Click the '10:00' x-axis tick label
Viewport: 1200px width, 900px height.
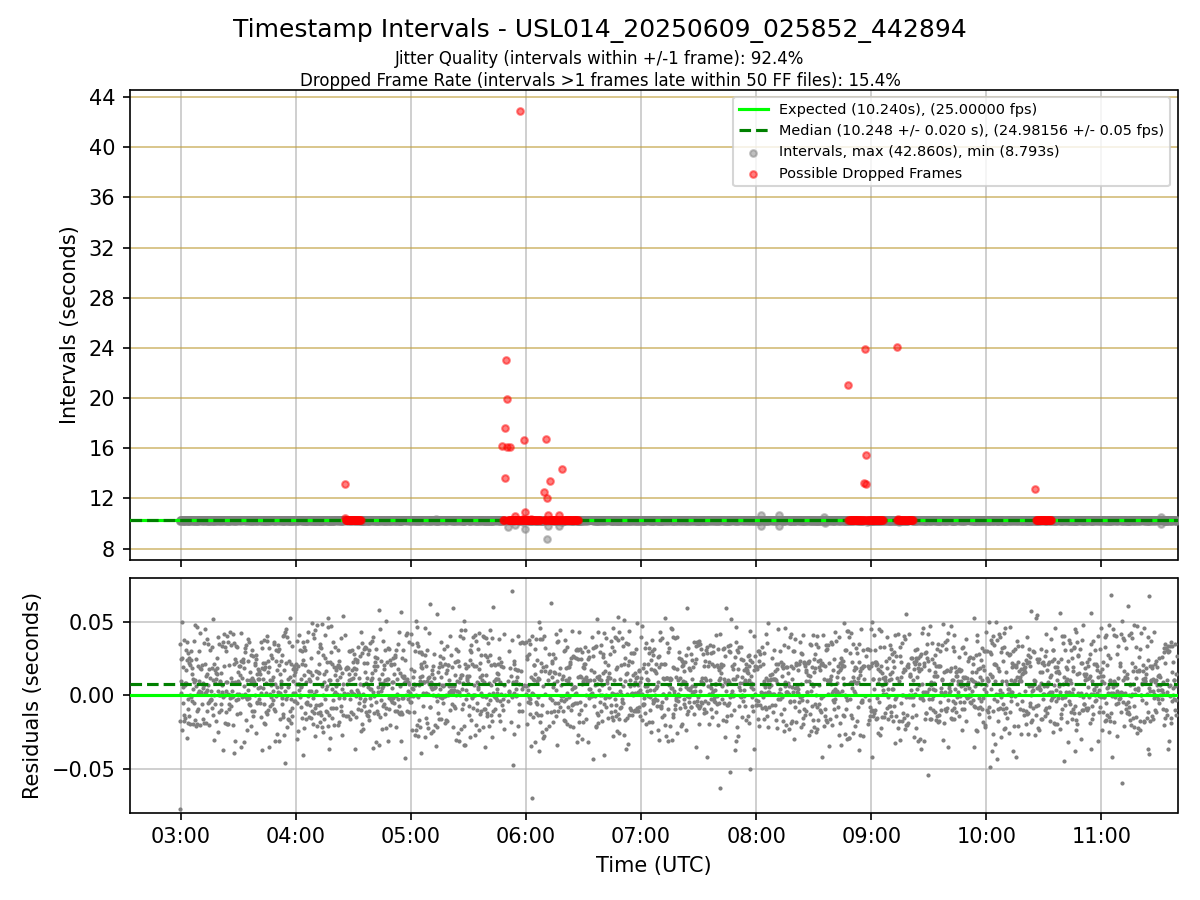(986, 835)
